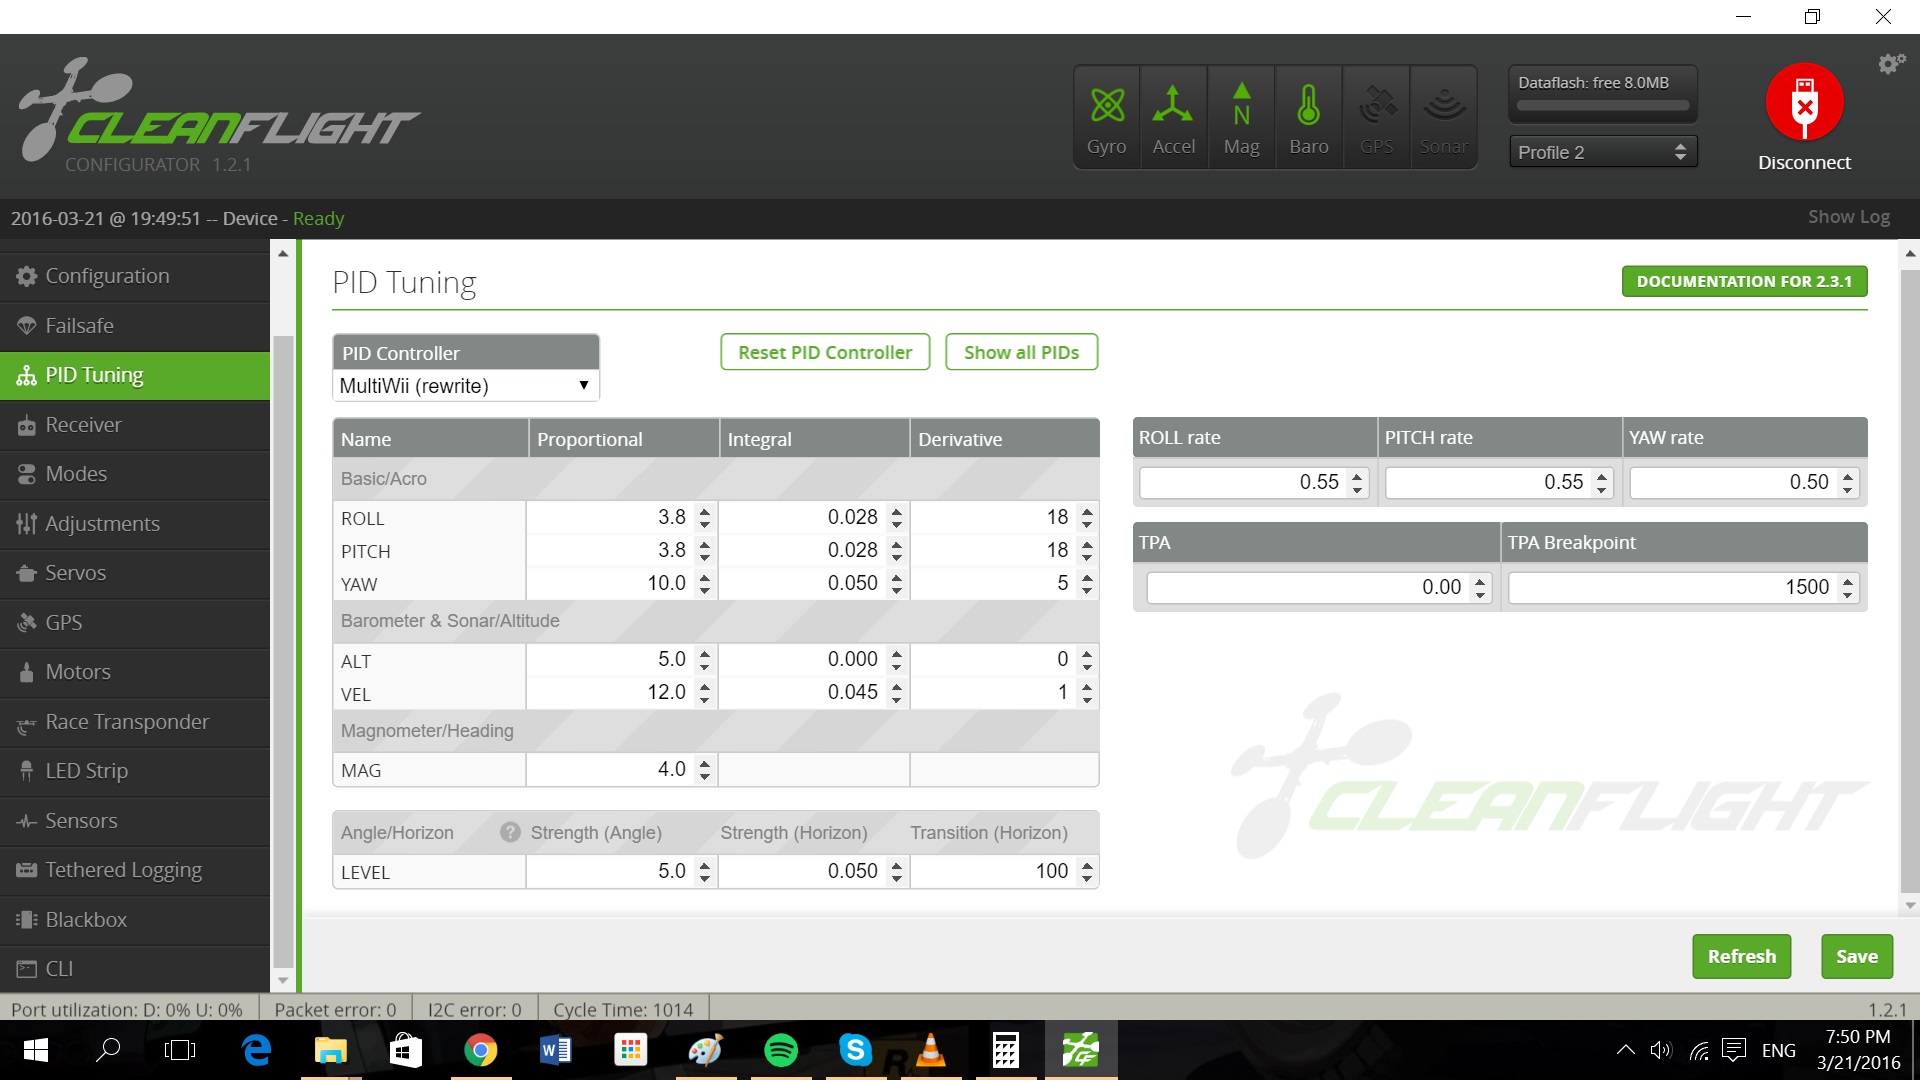The width and height of the screenshot is (1920, 1080).
Task: Click the red USB Disconnect icon
Action: tap(1804, 103)
